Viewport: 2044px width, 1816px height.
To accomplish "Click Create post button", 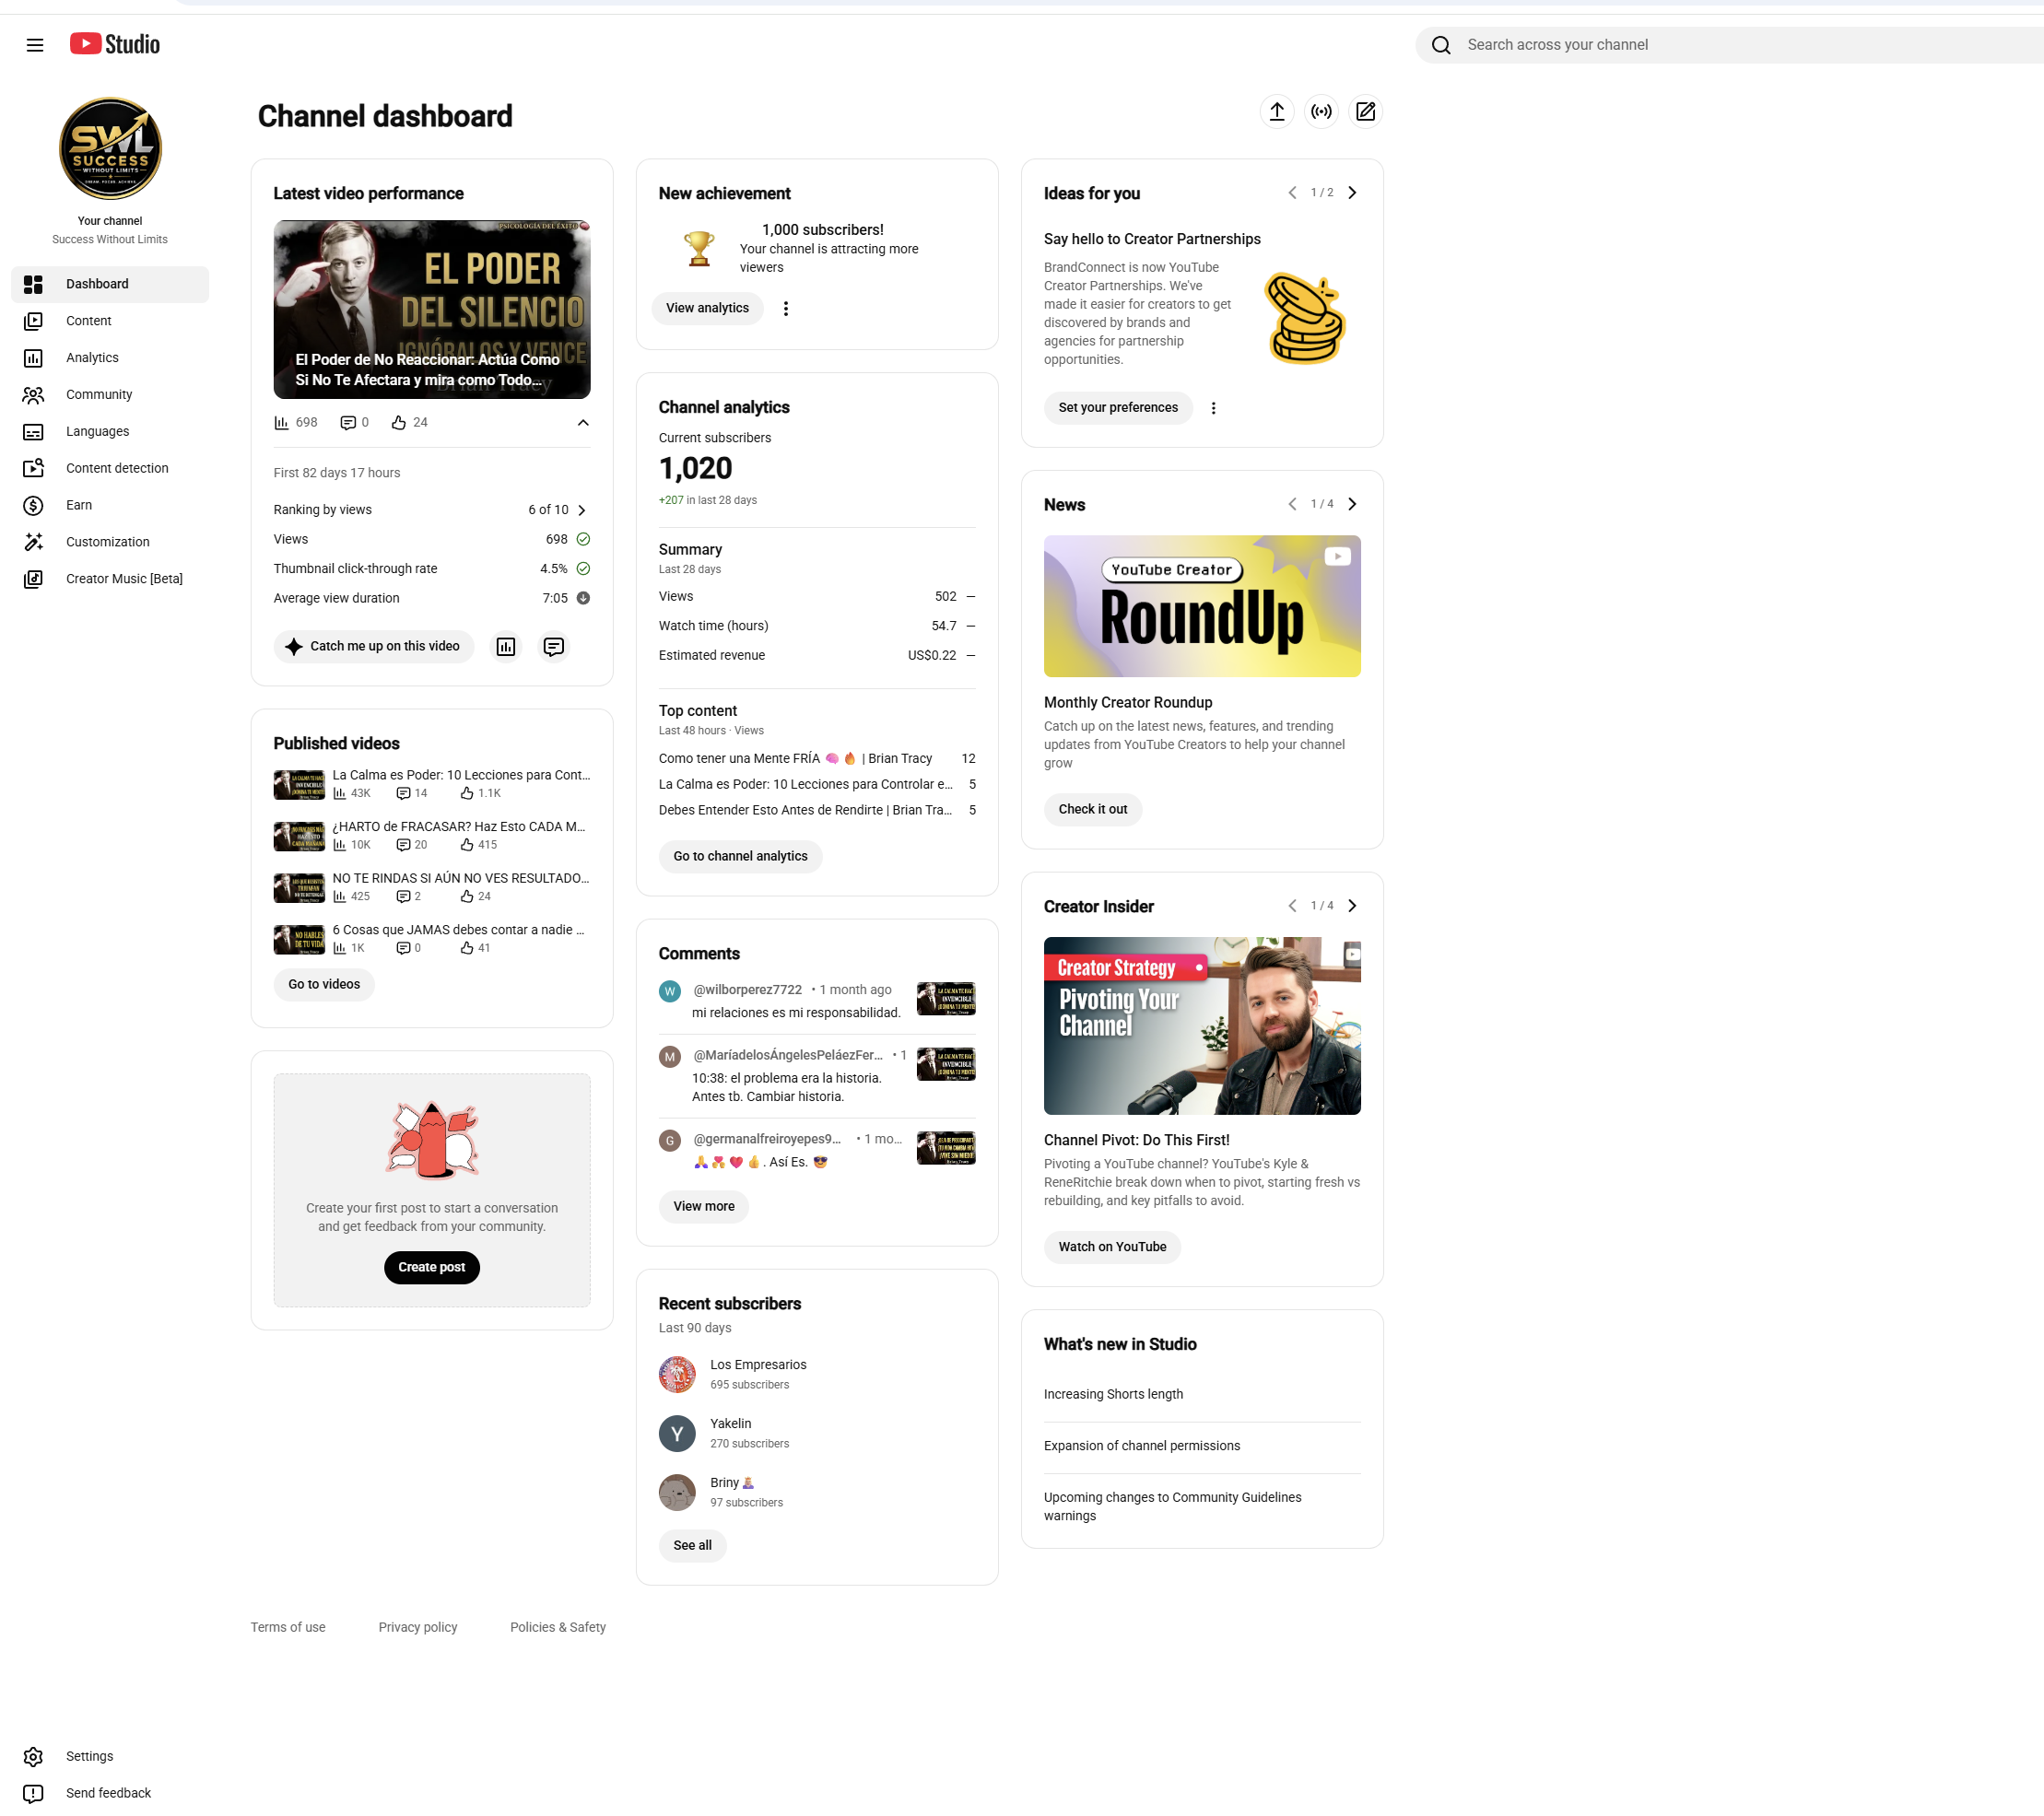I will coord(432,1268).
